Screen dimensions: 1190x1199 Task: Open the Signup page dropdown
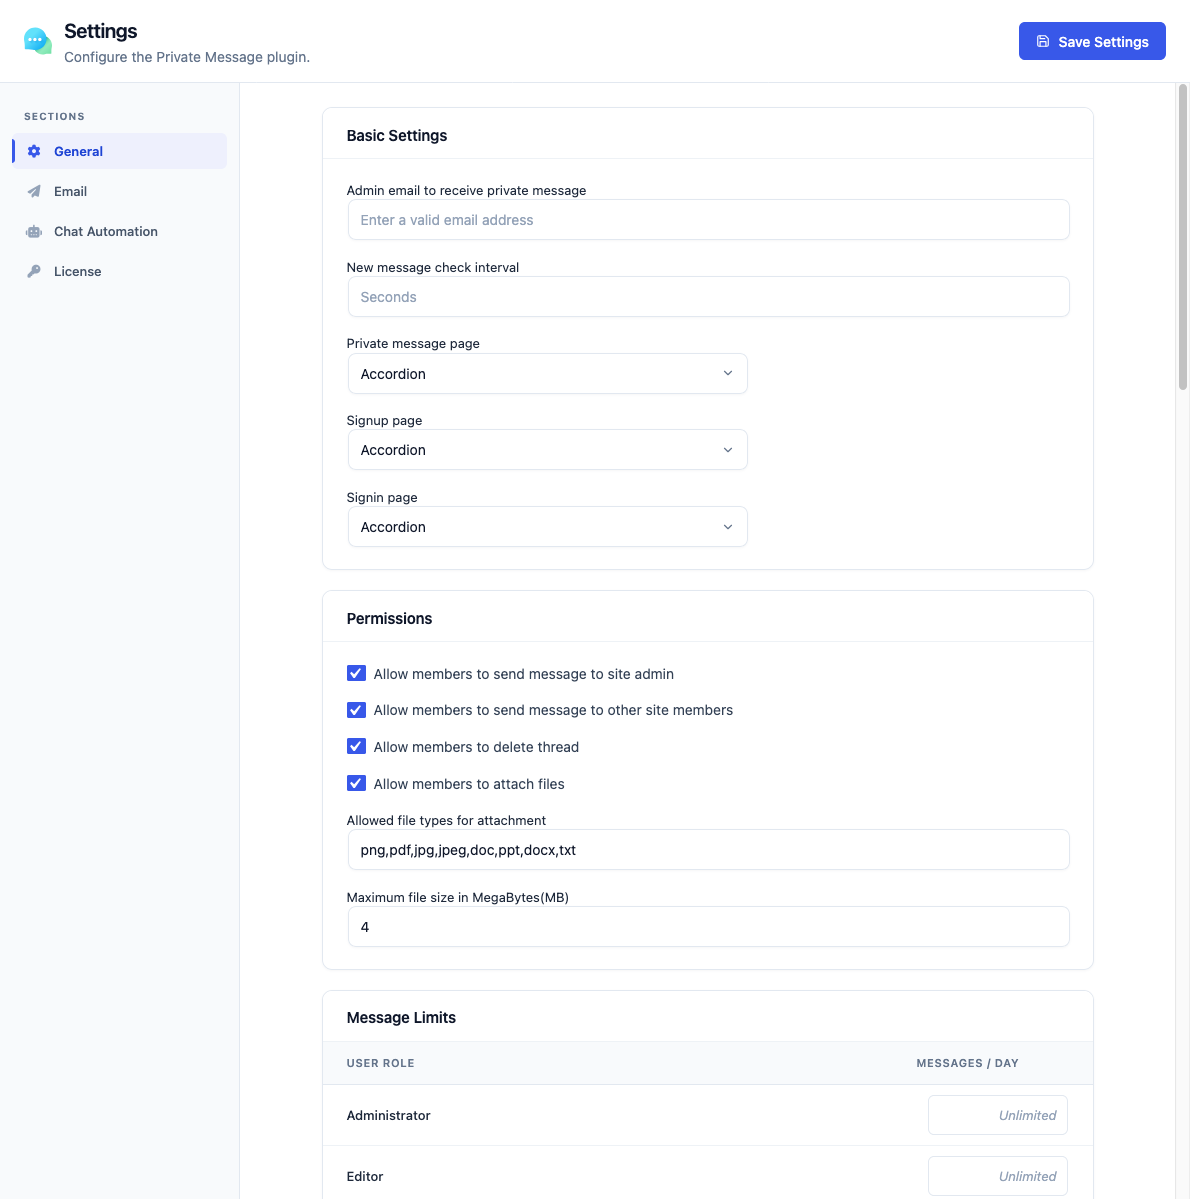(x=548, y=450)
